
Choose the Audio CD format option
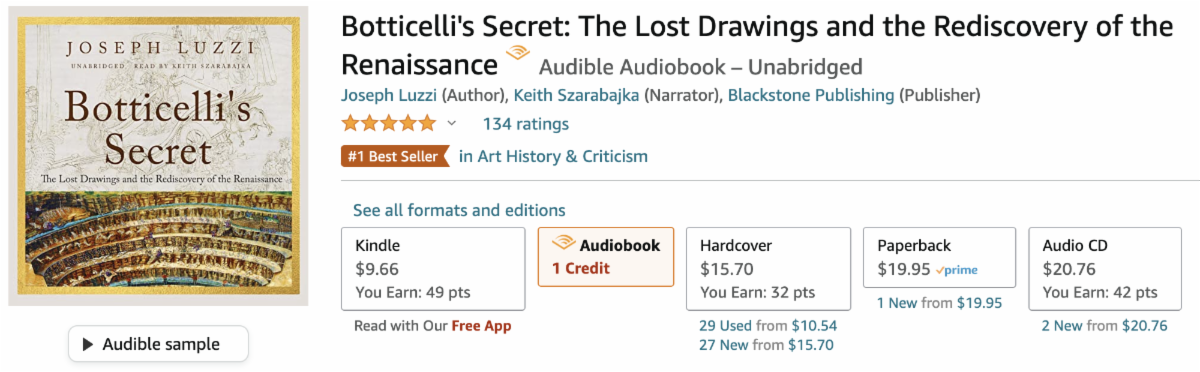tap(1105, 269)
